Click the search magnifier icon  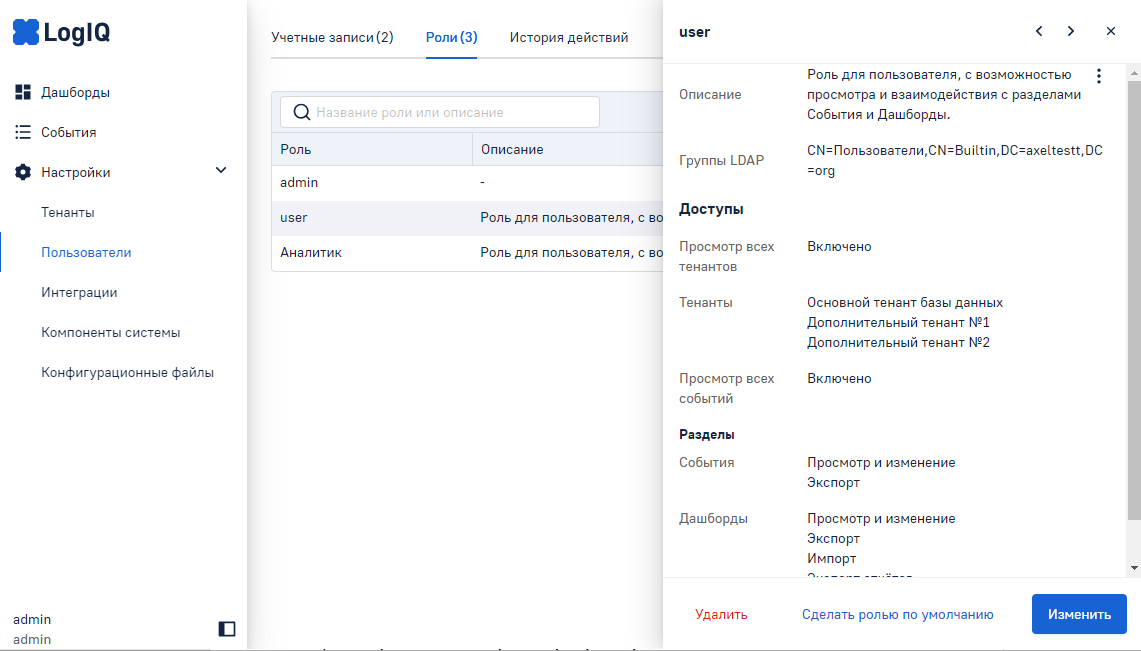click(301, 113)
